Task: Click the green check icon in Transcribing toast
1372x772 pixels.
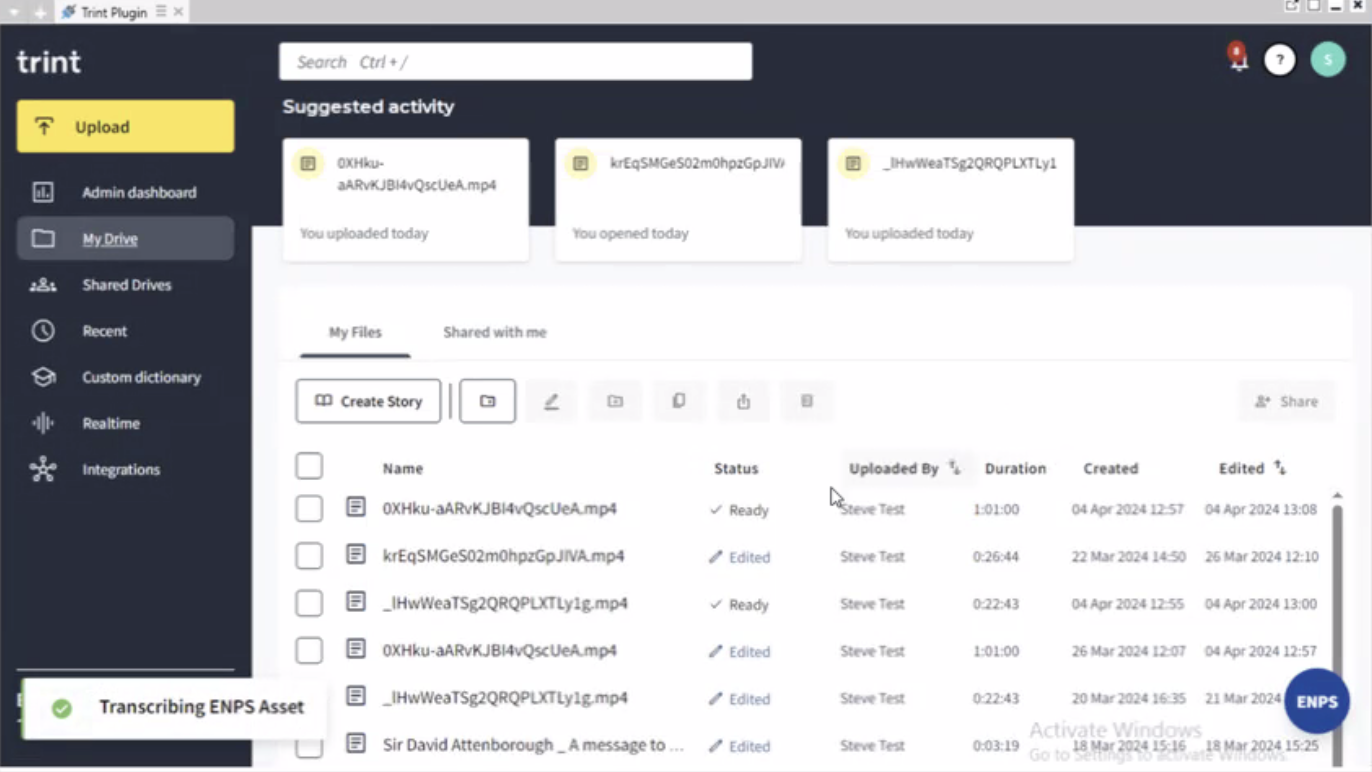Action: click(x=62, y=708)
